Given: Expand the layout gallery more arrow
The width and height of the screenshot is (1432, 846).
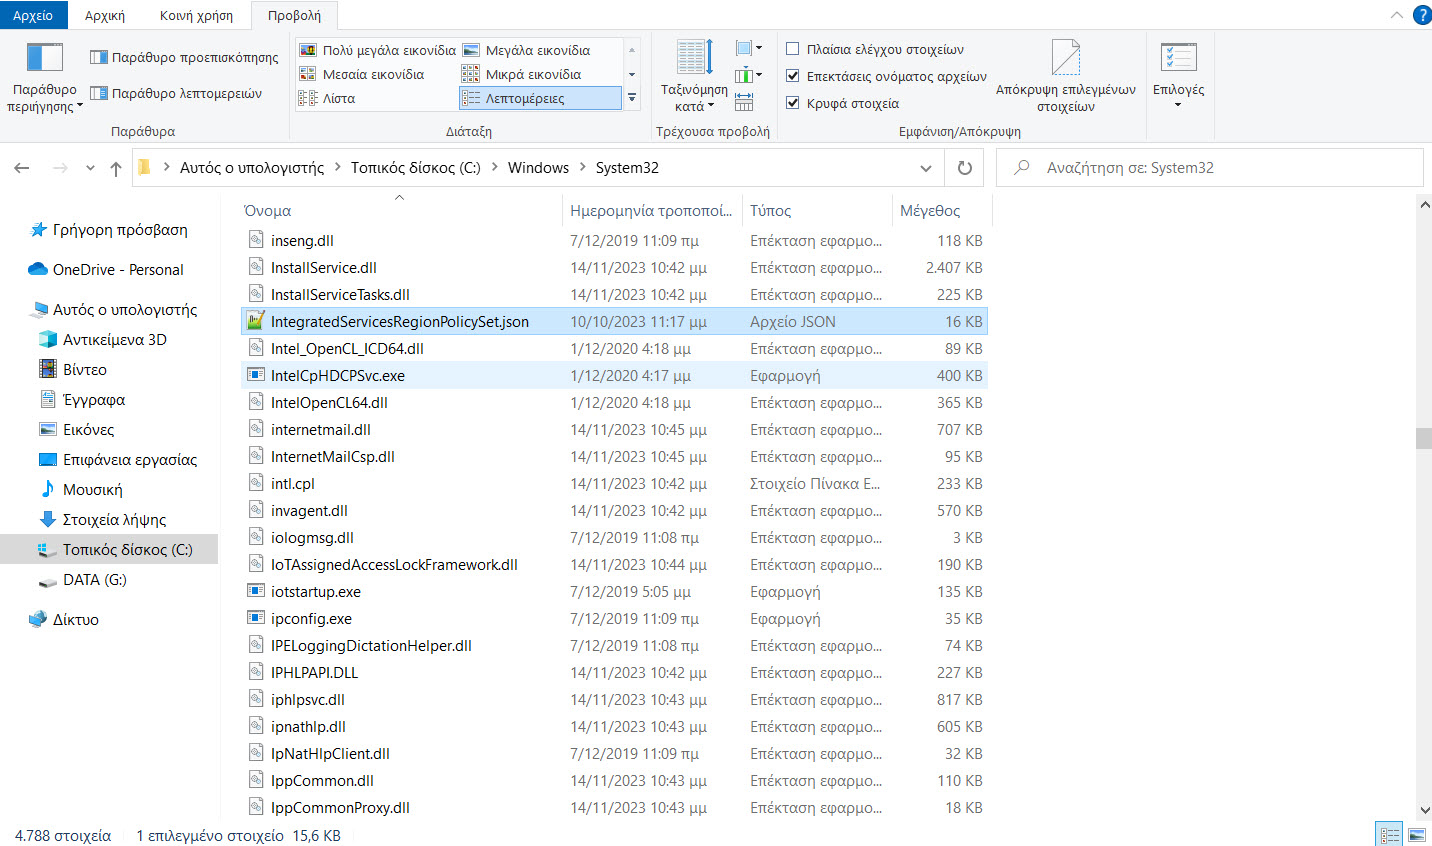Looking at the screenshot, I should point(632,98).
